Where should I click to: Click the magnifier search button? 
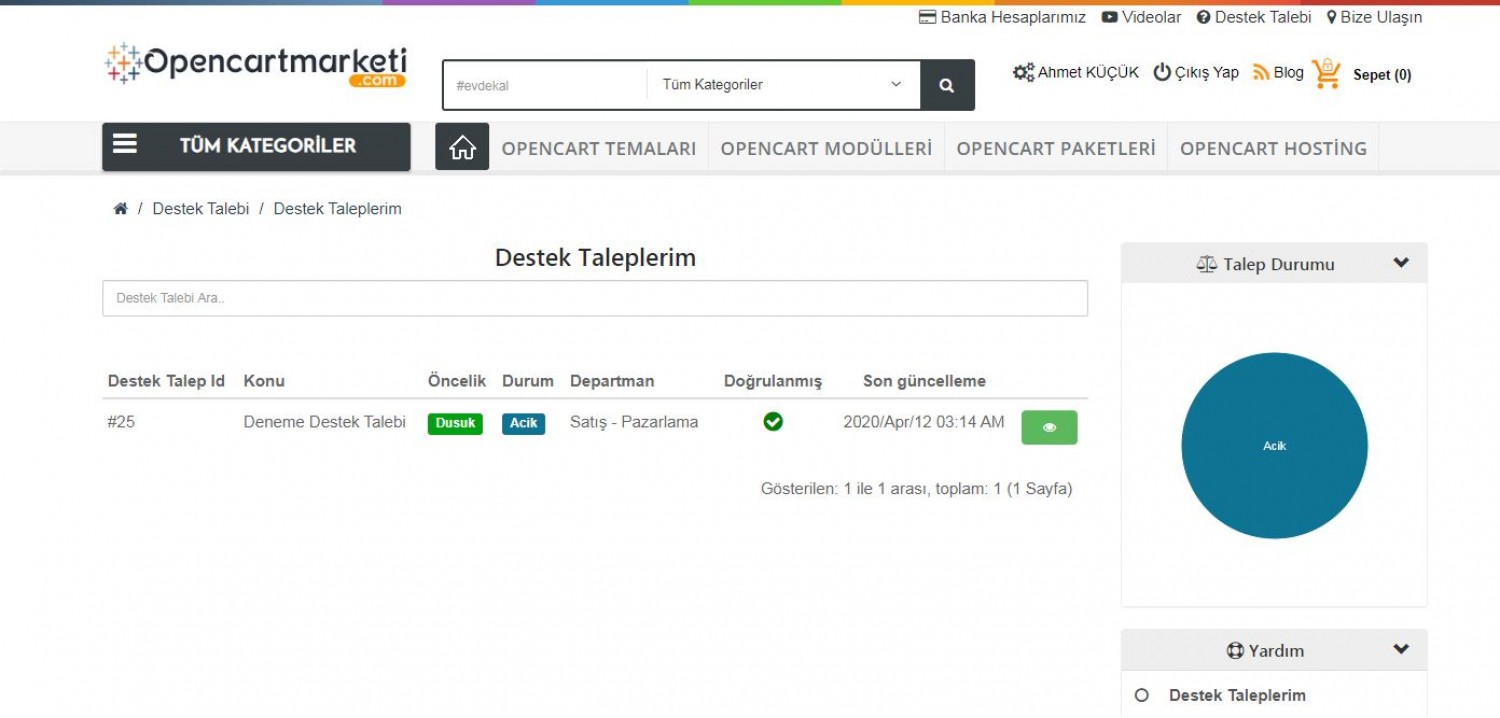click(x=947, y=85)
